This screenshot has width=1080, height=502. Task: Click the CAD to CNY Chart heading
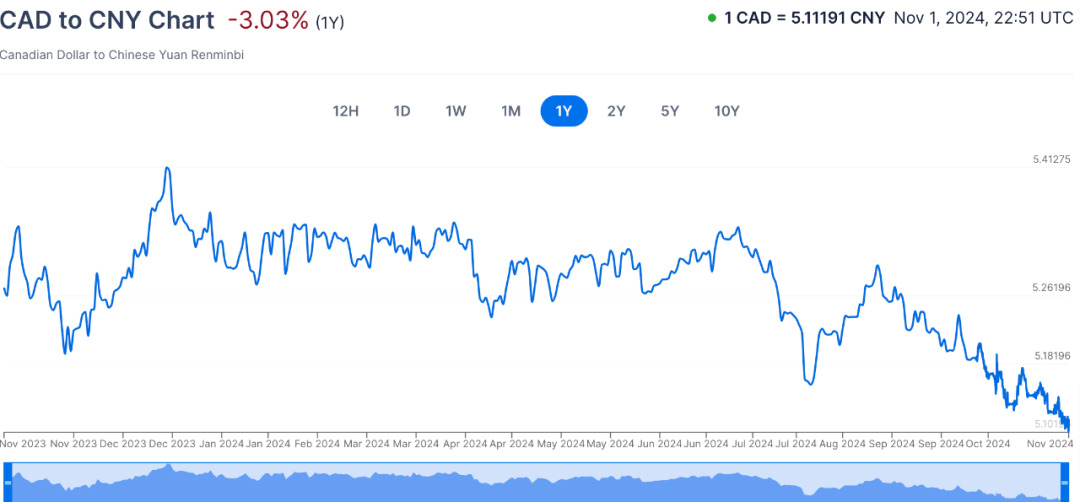pyautogui.click(x=107, y=20)
